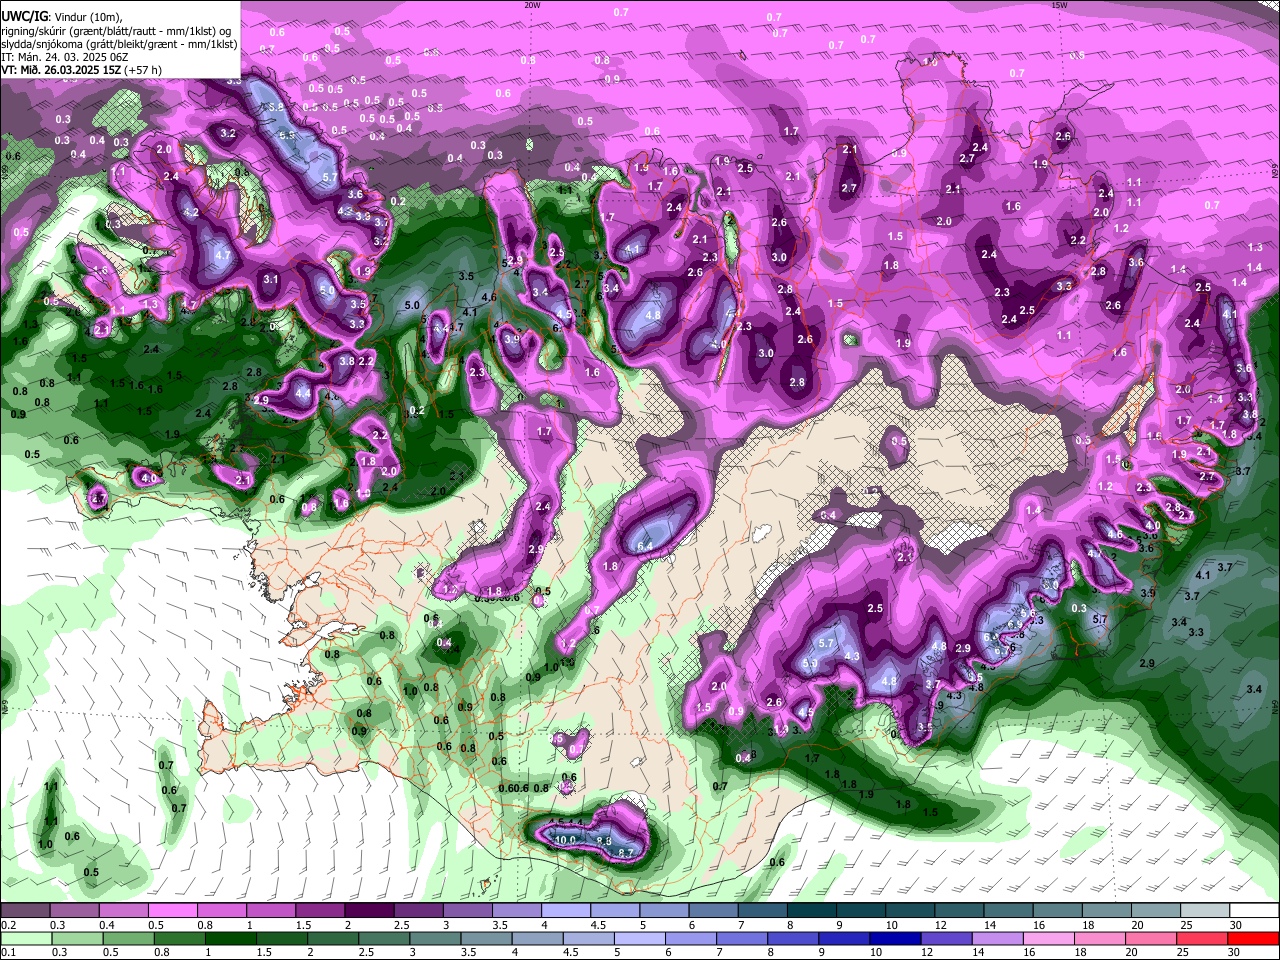Pick the light pink 16–18 swatch in lower legend

[x=1048, y=938]
